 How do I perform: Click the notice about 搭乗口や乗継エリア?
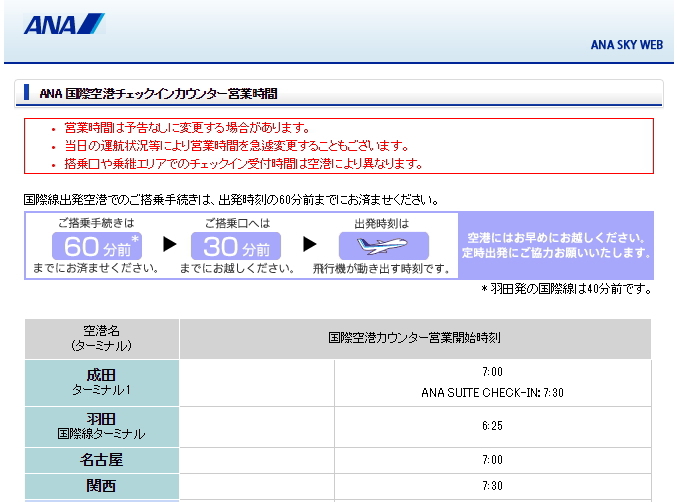(x=243, y=164)
